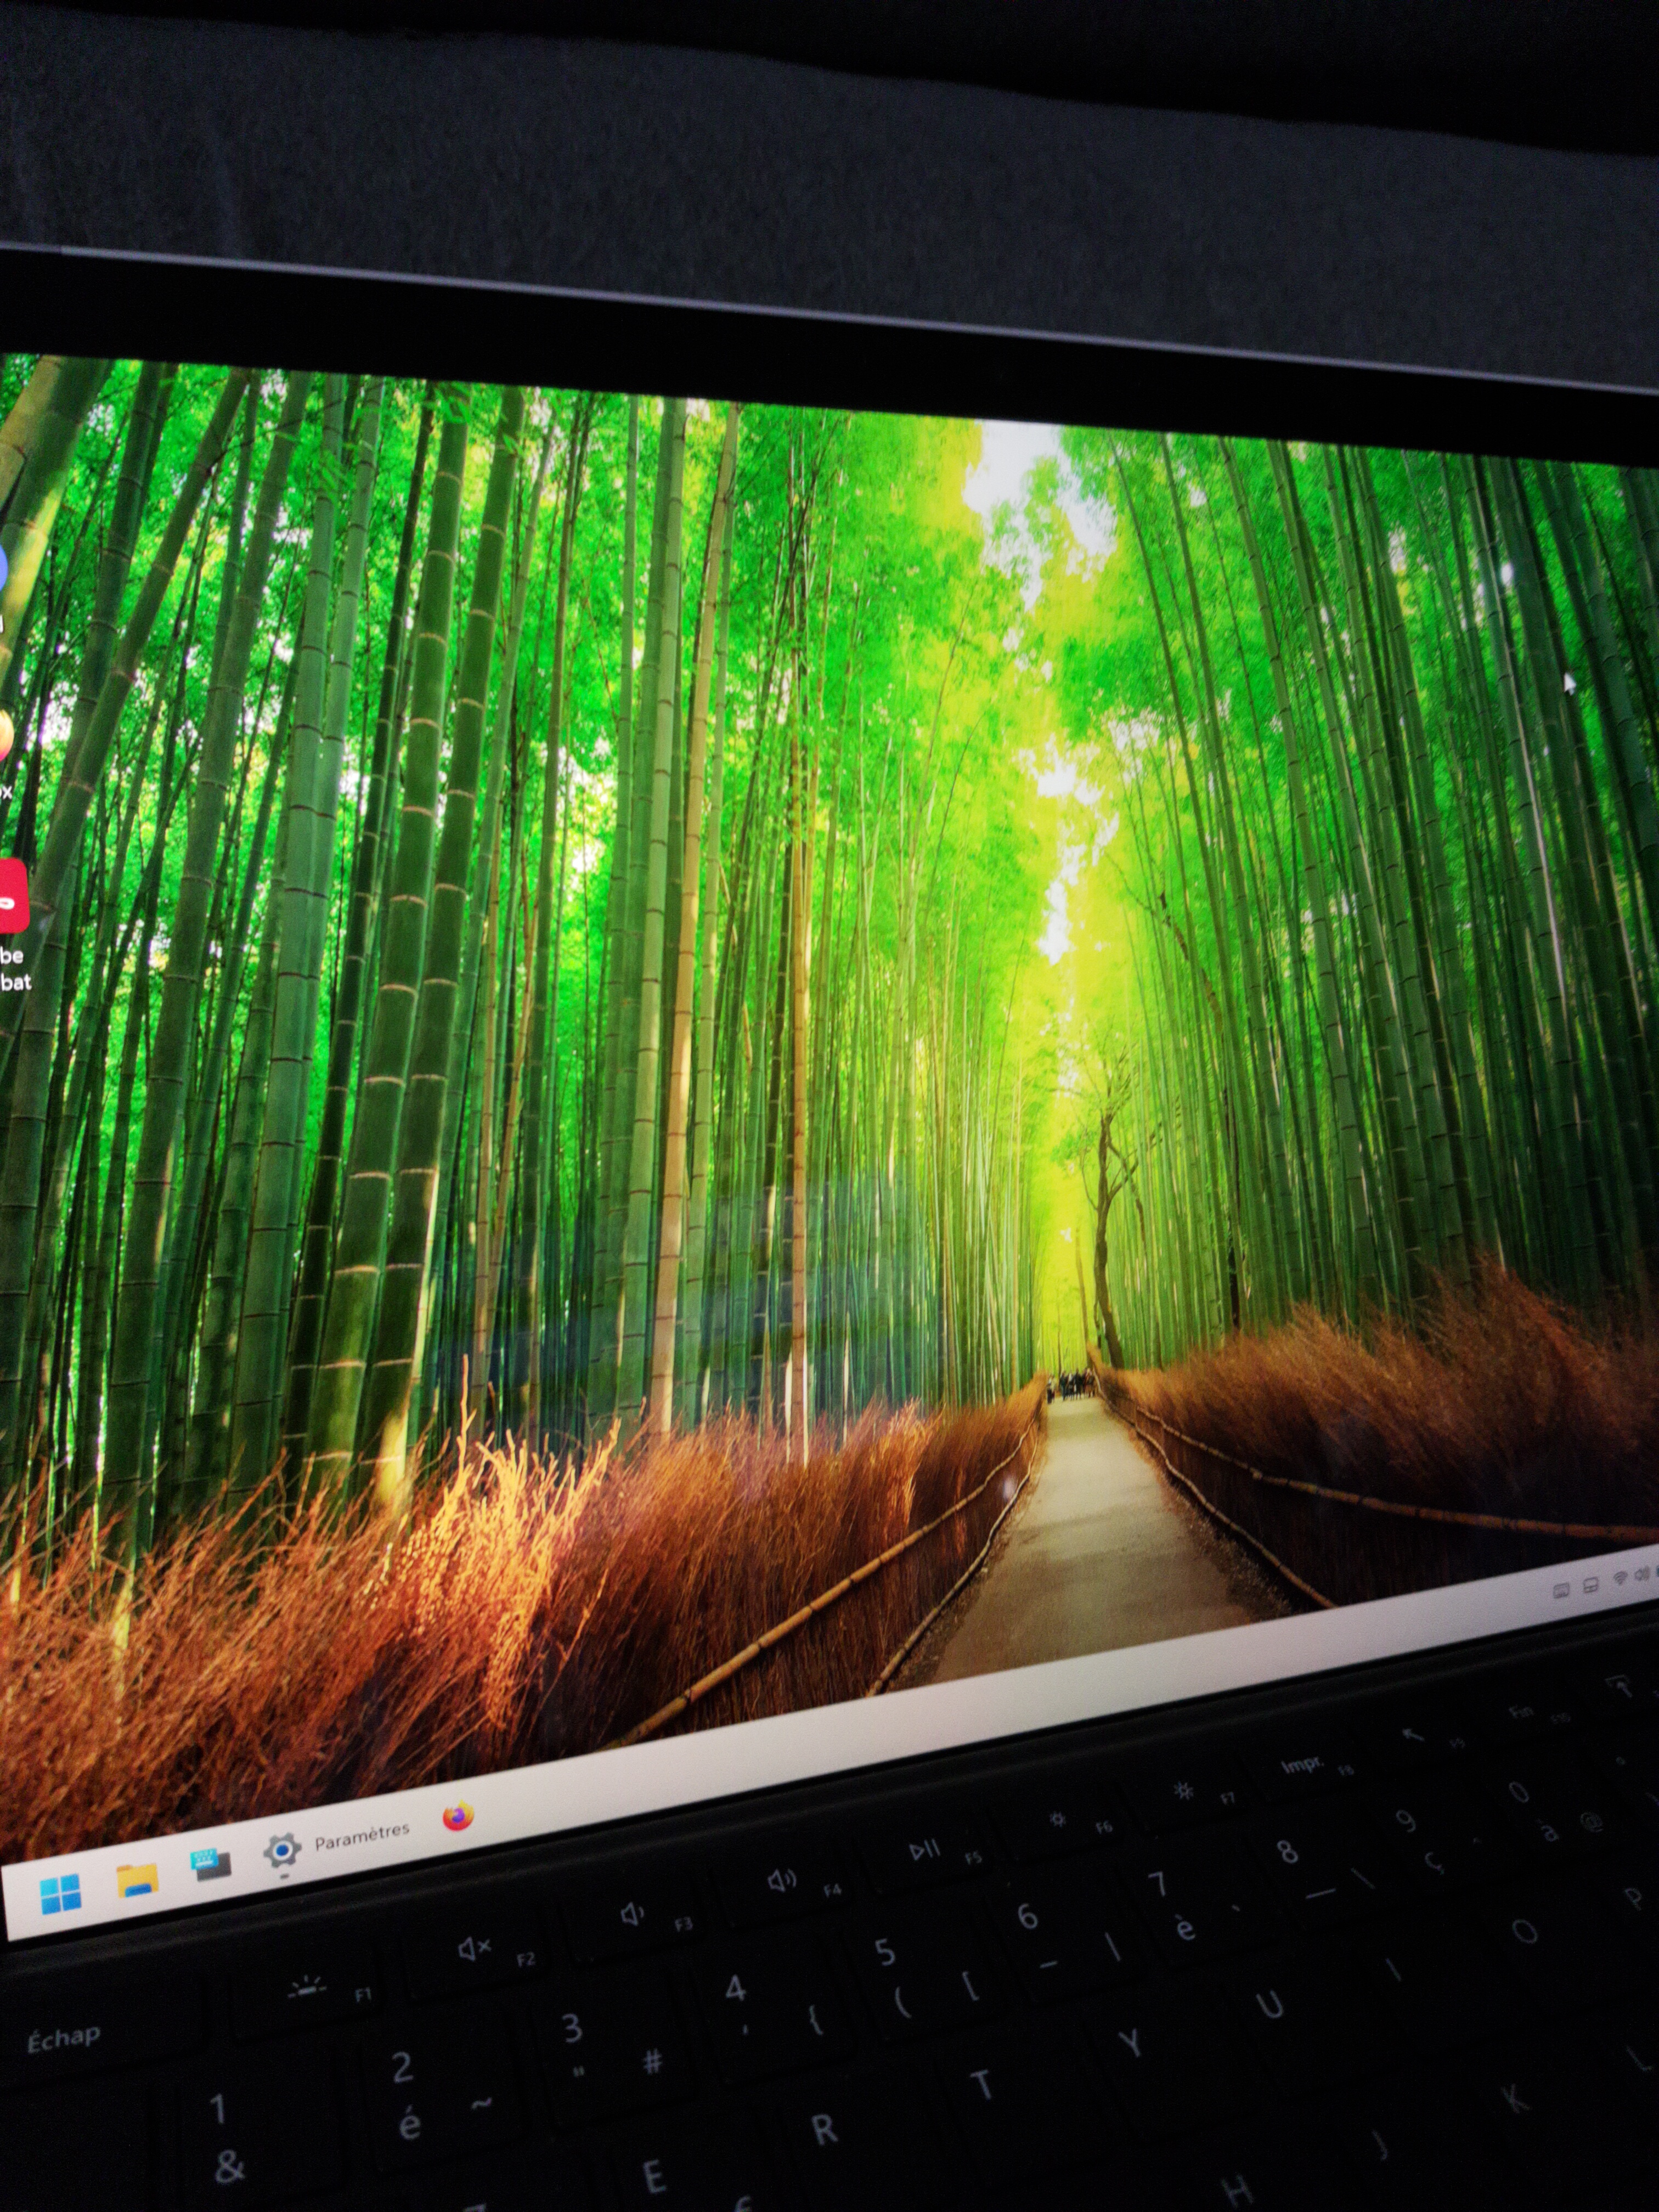The image size is (1659, 2212).
Task: Click the Wi-Fi icon in system tray
Action: (1620, 1577)
